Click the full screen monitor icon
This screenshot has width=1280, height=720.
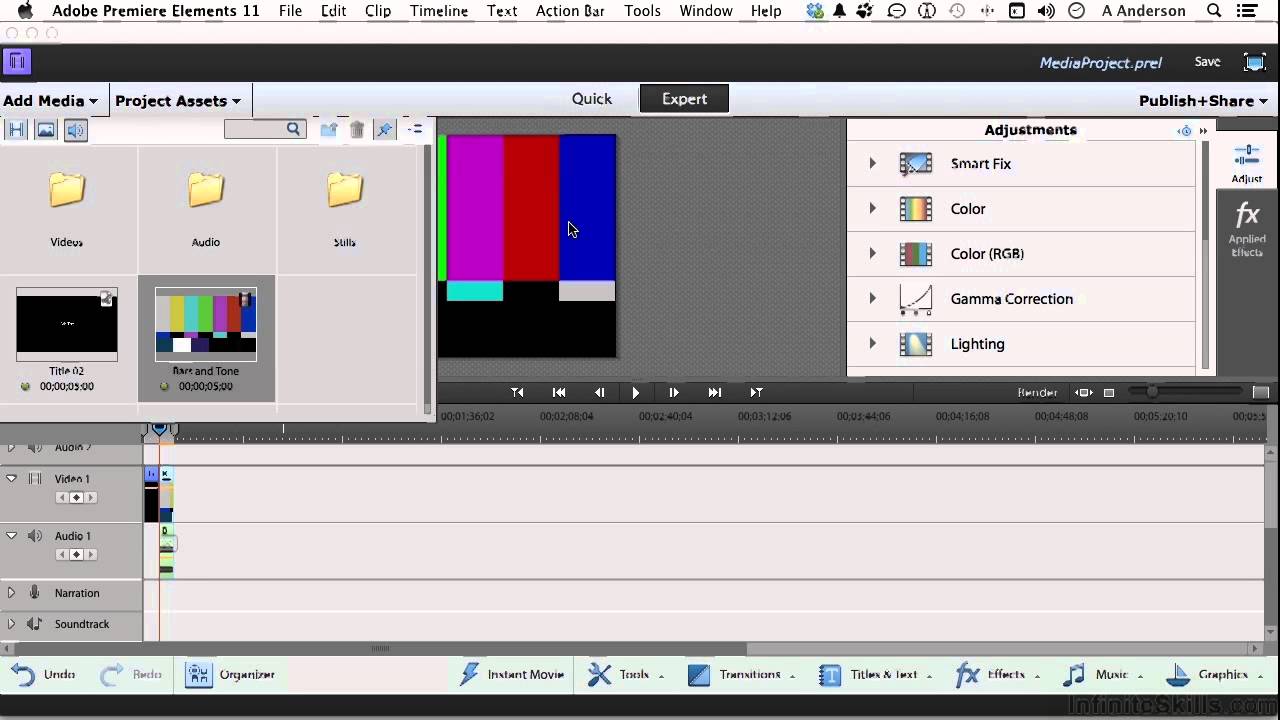[1254, 62]
